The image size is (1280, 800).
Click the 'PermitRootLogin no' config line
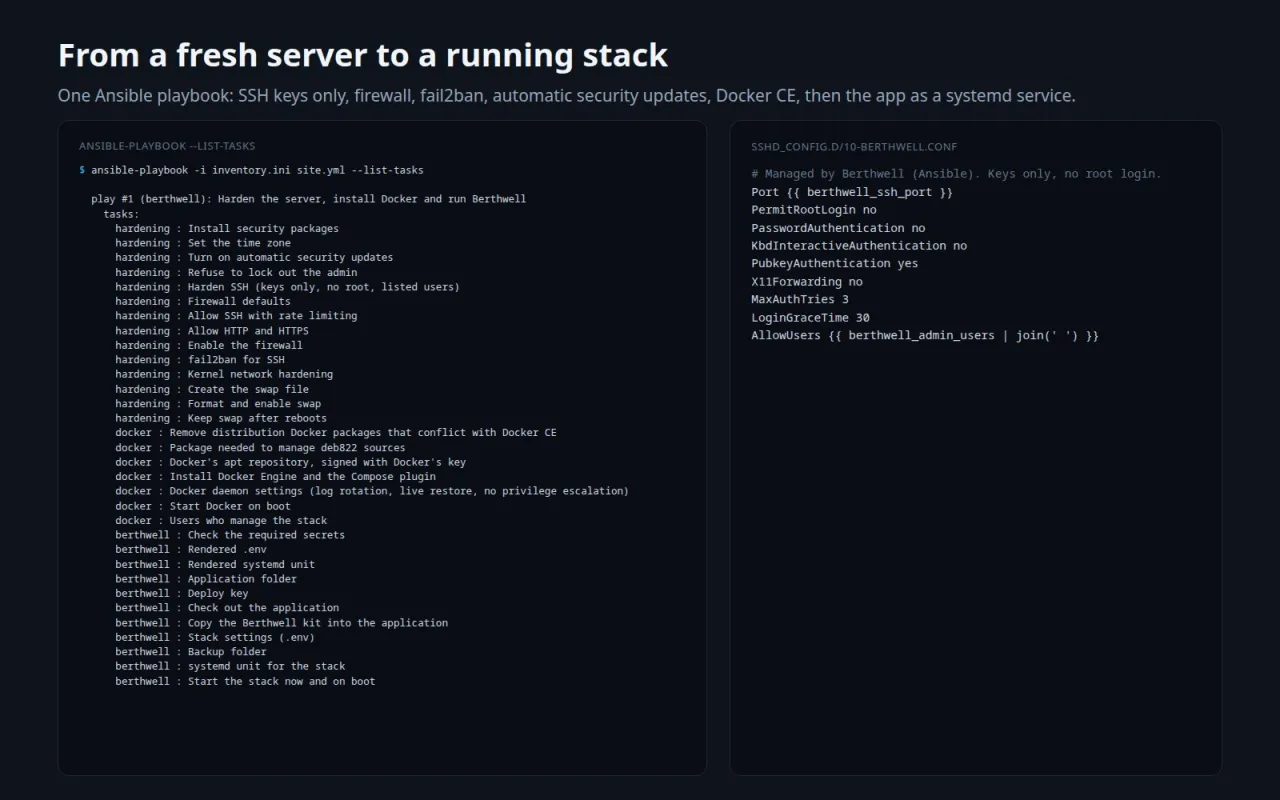tap(814, 210)
